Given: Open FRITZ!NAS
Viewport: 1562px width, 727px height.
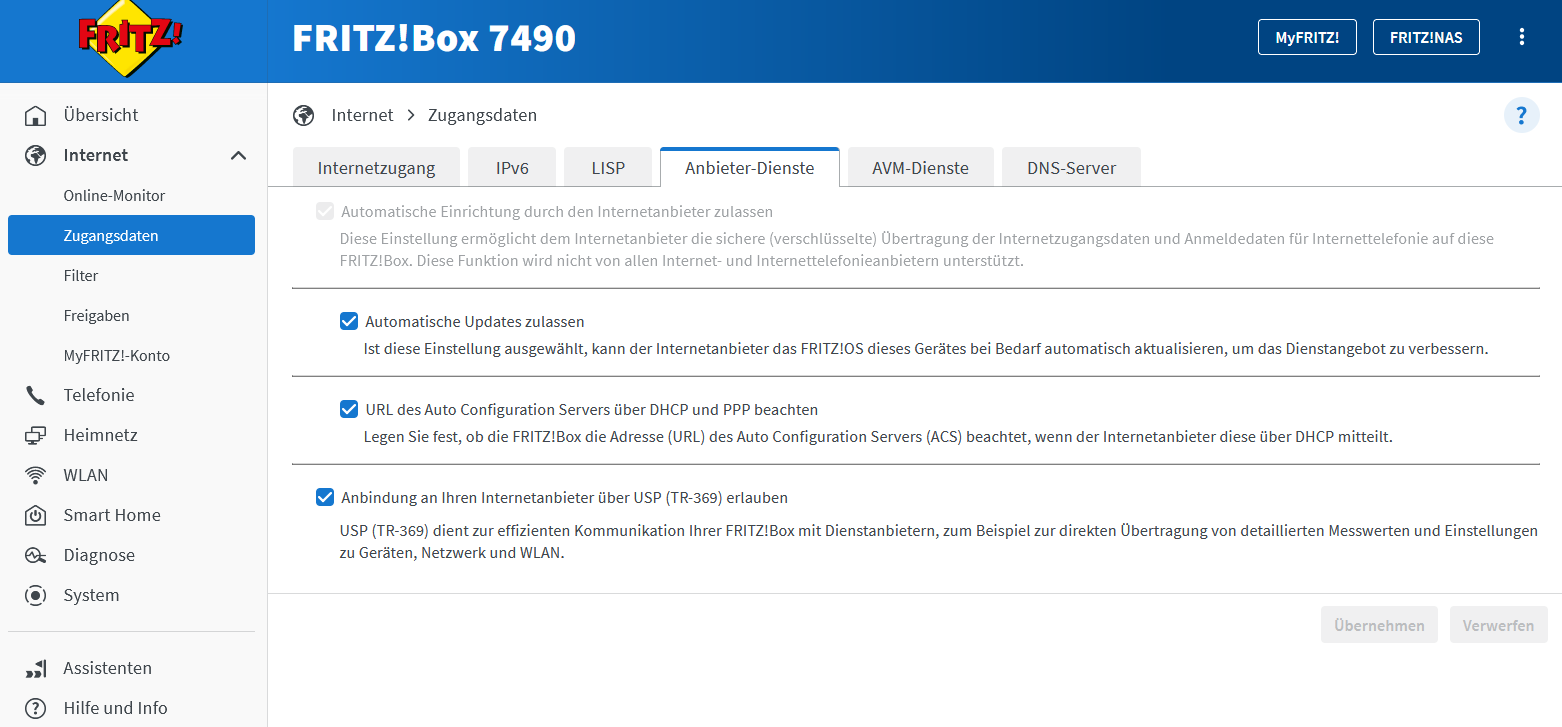Looking at the screenshot, I should (x=1426, y=36).
